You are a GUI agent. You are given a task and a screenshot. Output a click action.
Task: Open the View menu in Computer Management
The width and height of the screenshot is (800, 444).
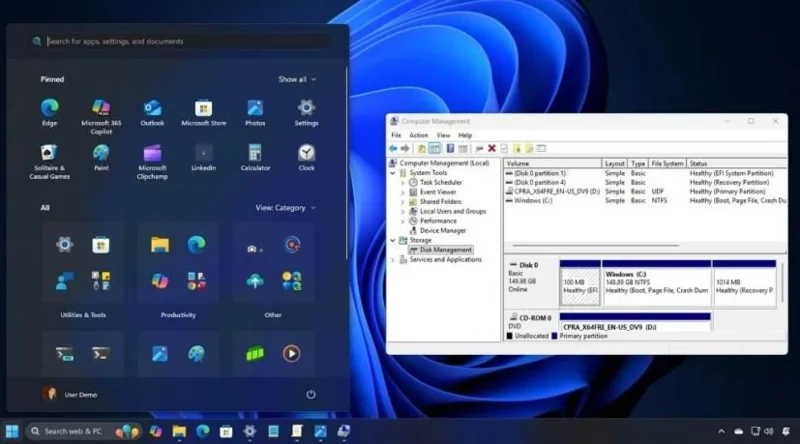(443, 135)
